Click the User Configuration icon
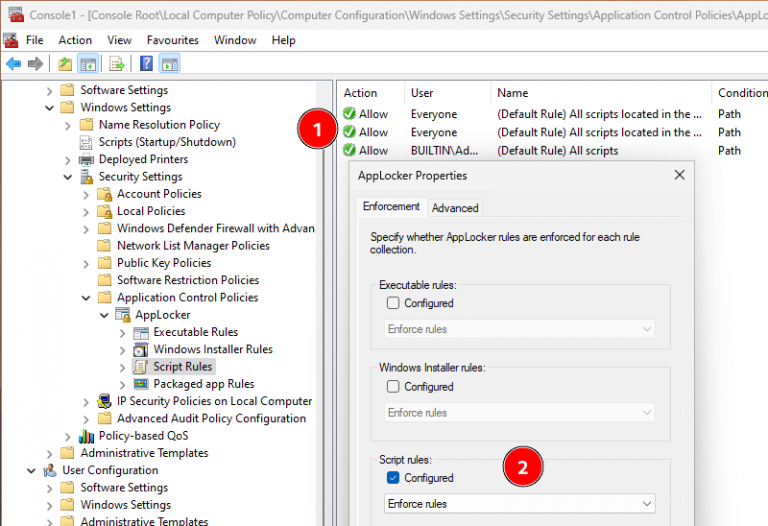 click(49, 471)
